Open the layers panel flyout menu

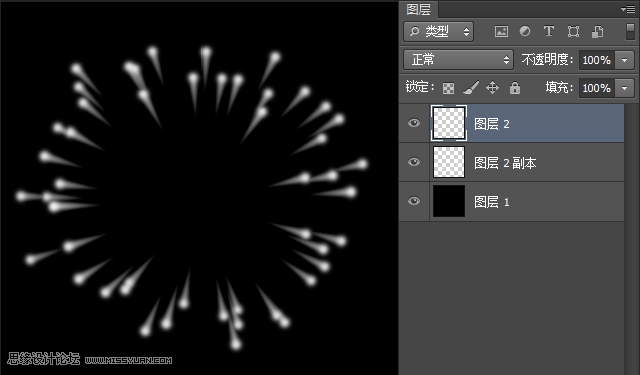point(628,9)
